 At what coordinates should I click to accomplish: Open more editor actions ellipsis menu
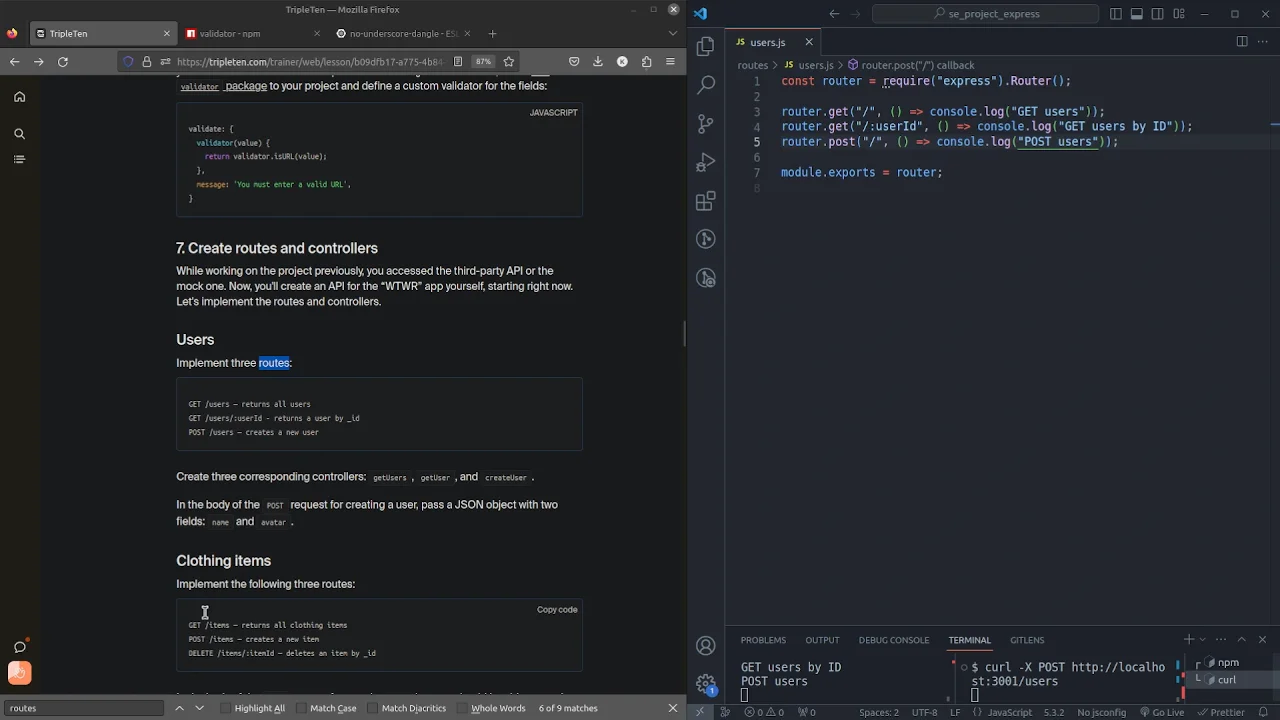click(1262, 42)
